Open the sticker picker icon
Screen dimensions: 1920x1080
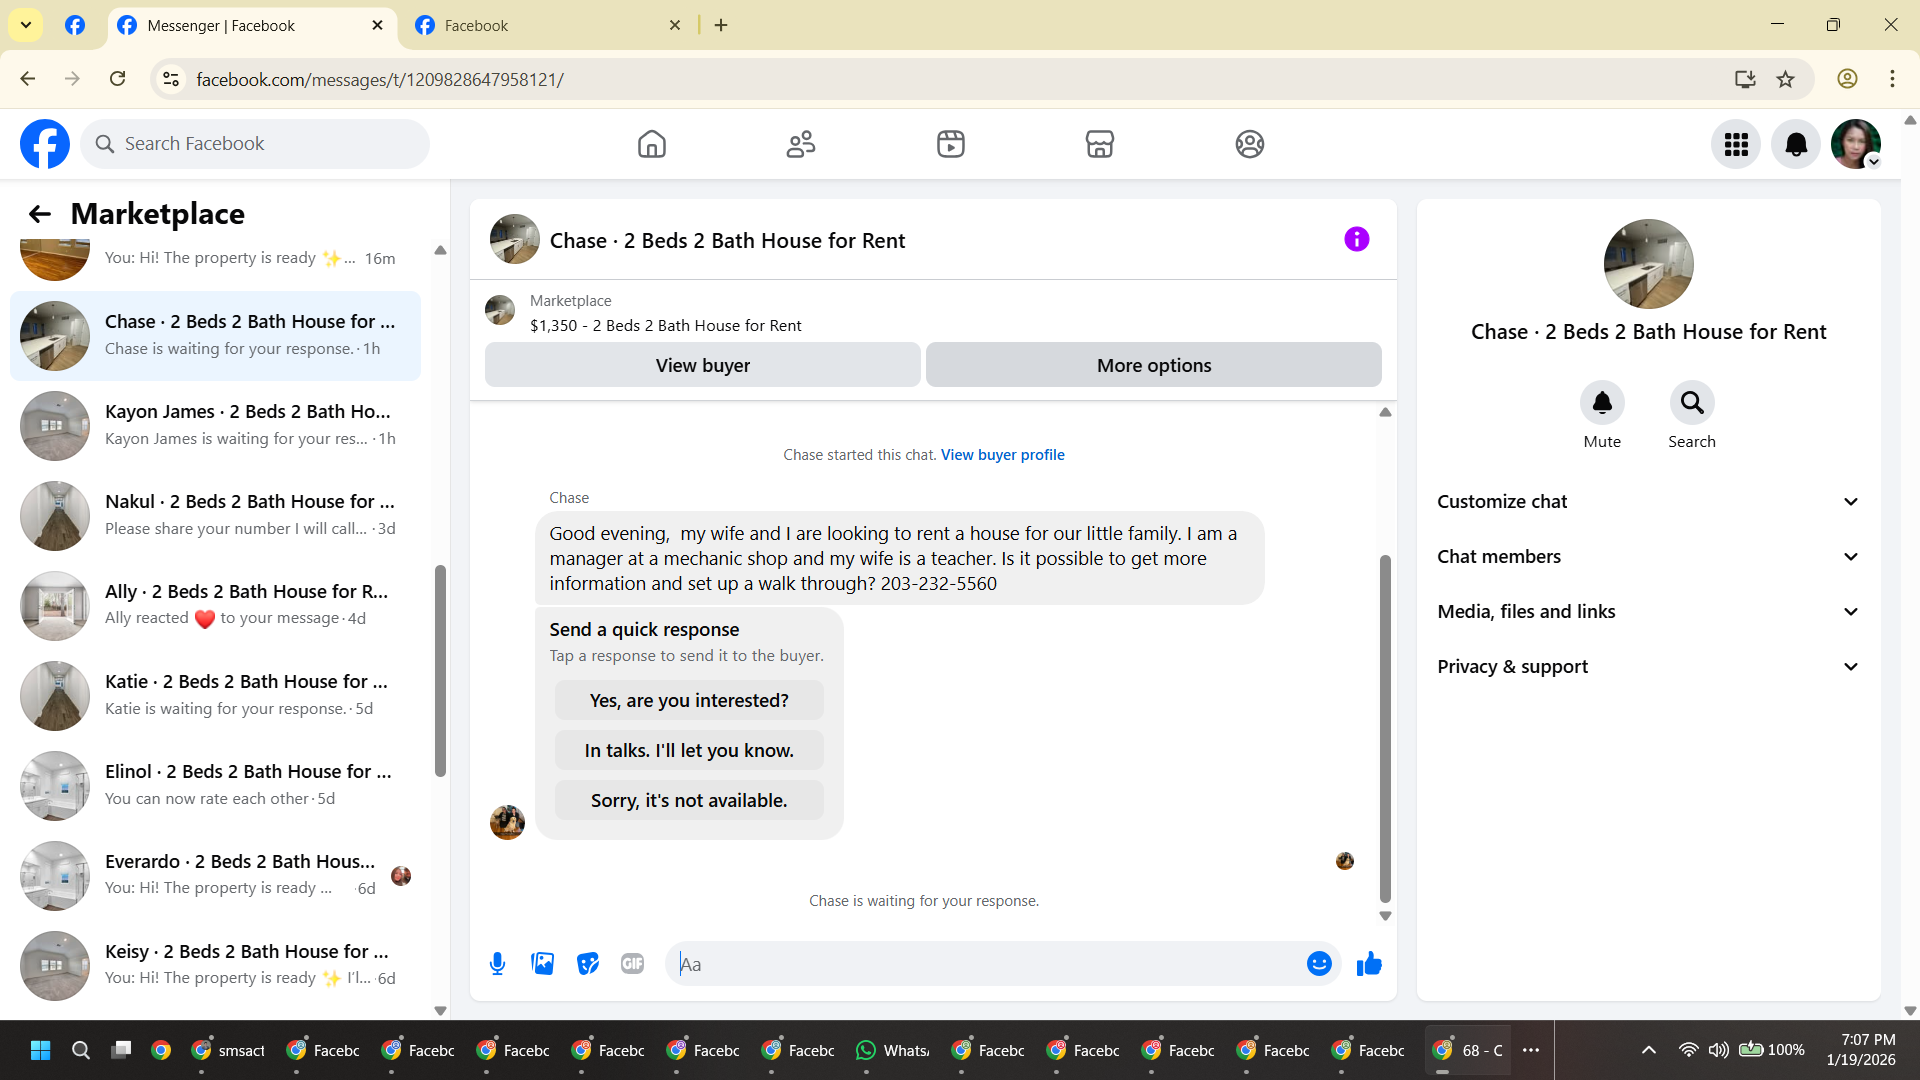(587, 964)
